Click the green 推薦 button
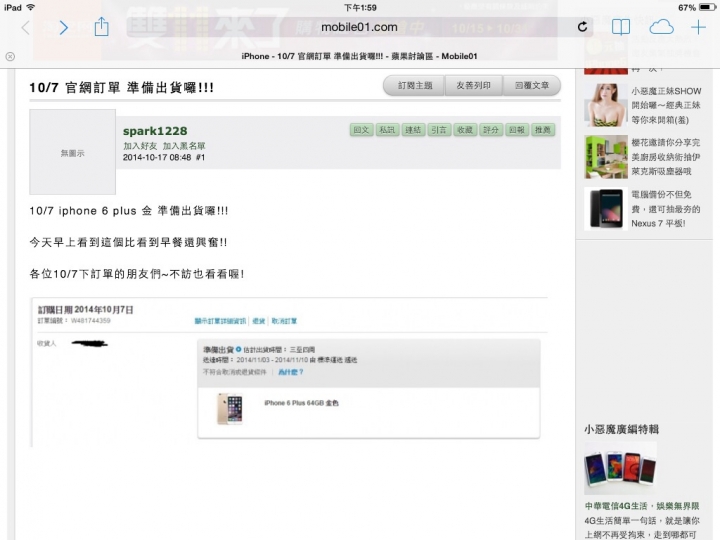Screen dimensions: 720x540 click(x=543, y=130)
